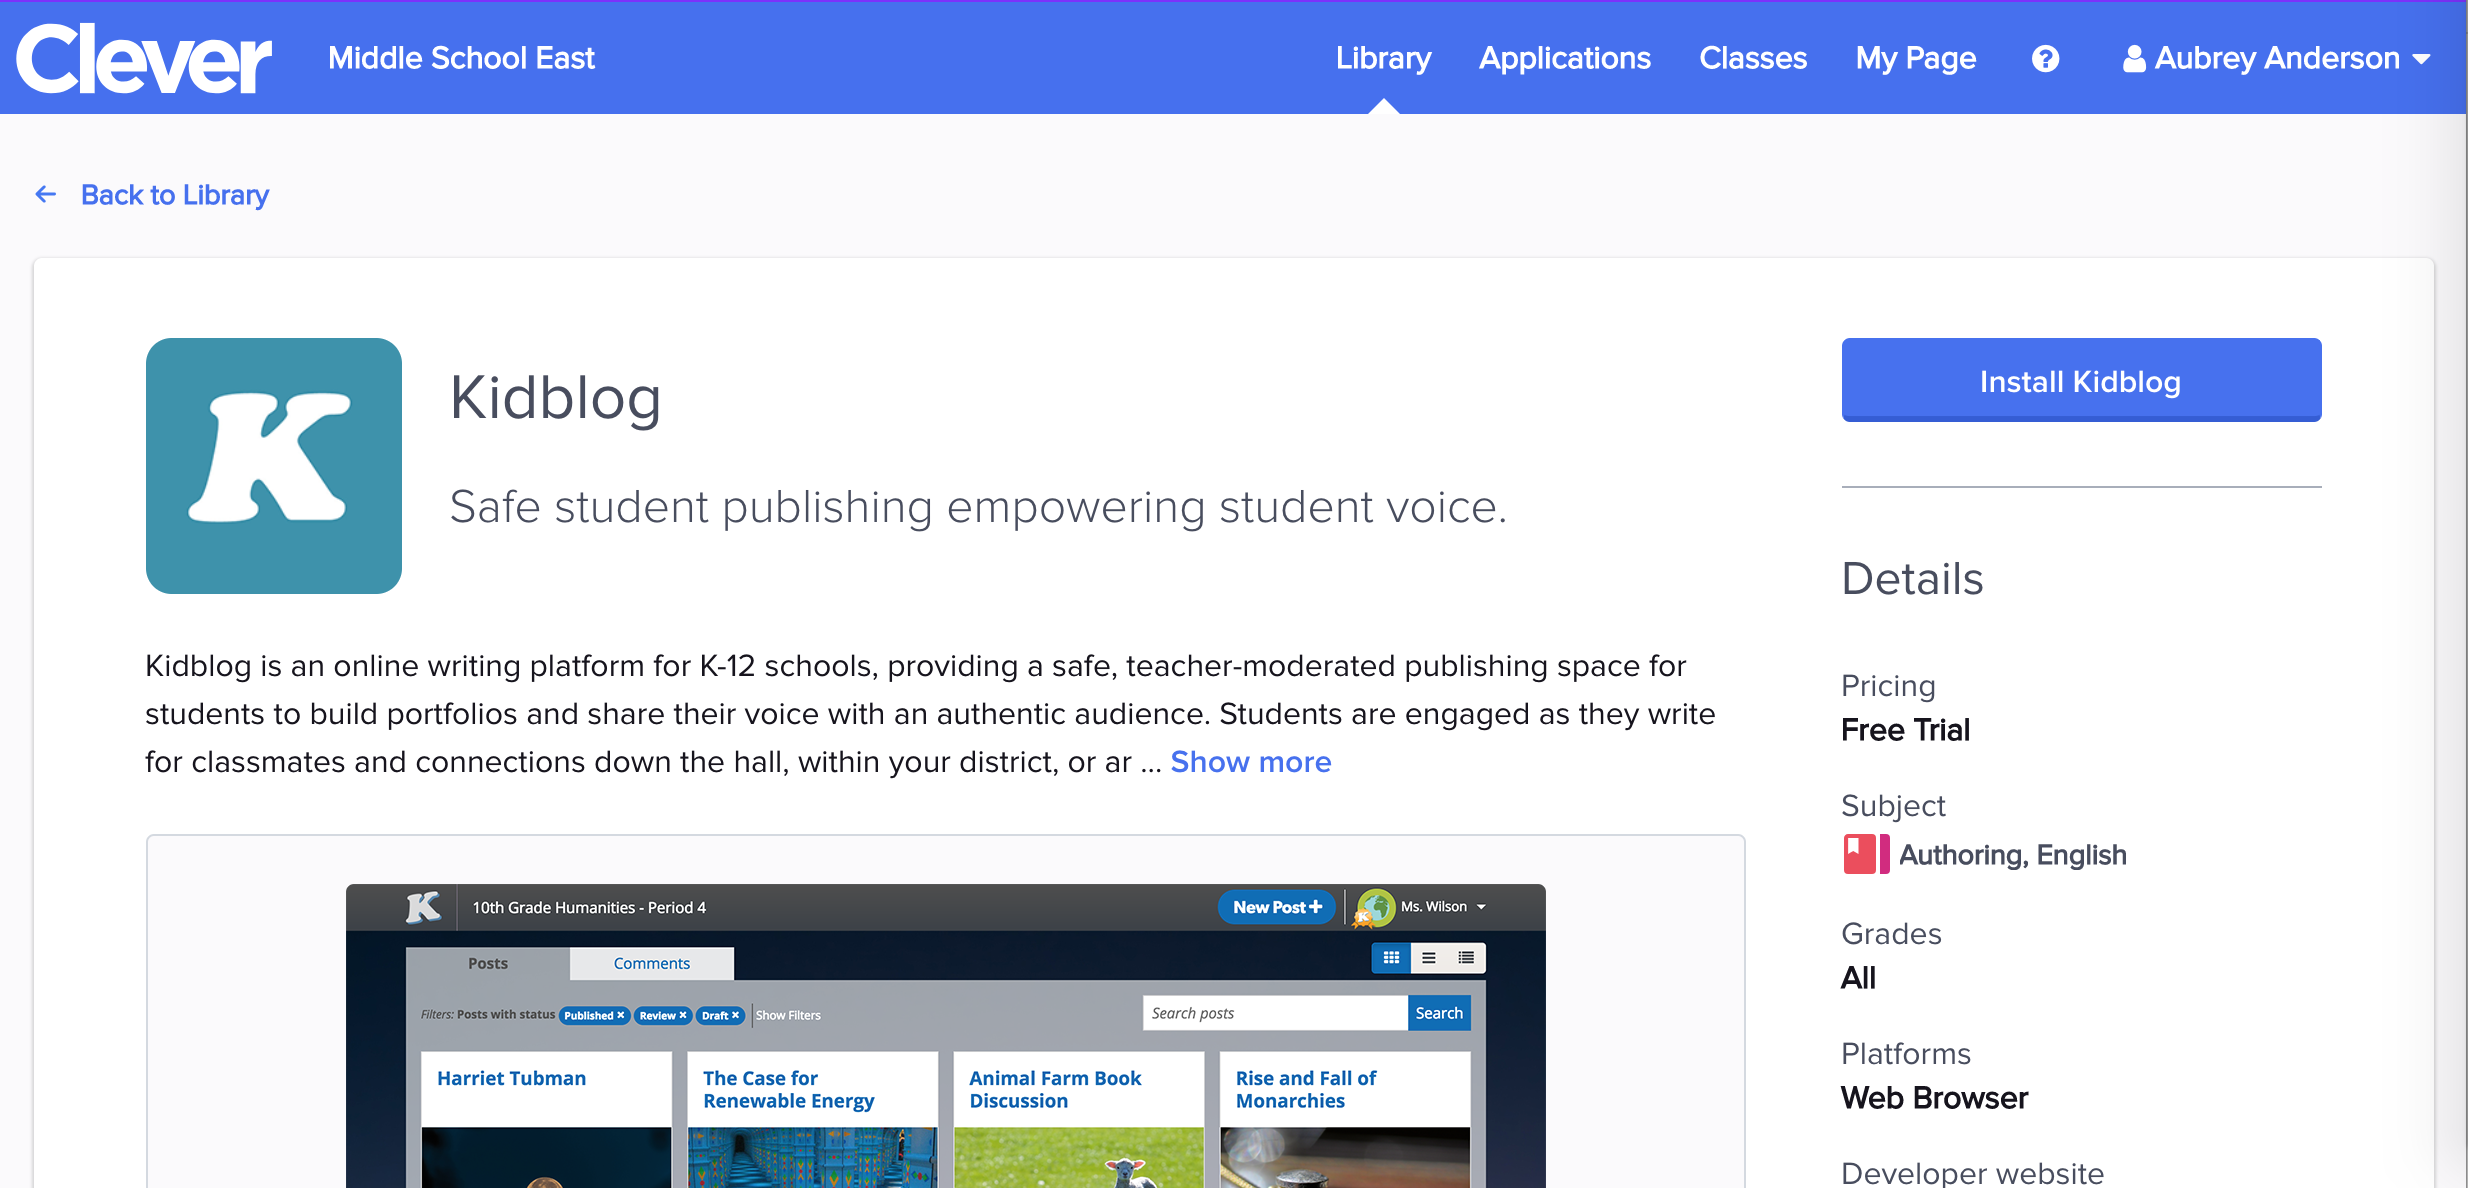Click the back arrow icon
Screen dimensions: 2468x1188
tap(46, 194)
